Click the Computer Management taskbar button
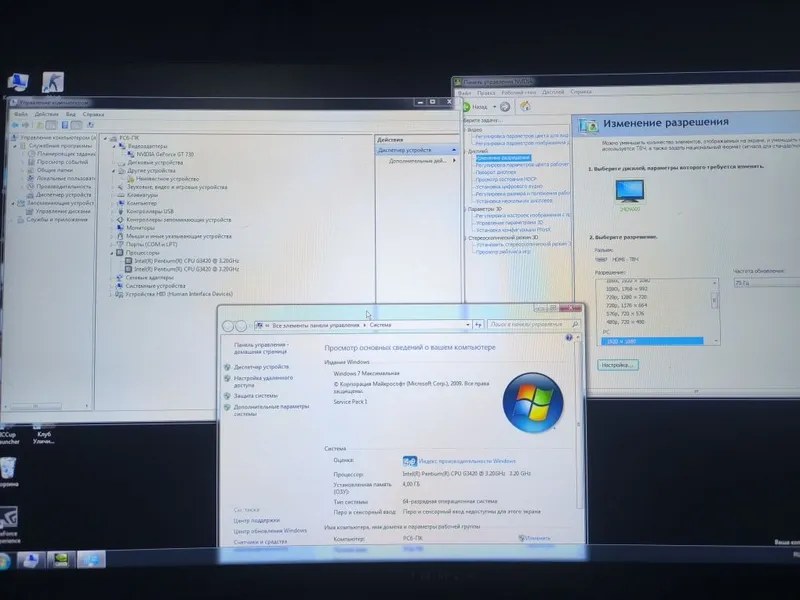The height and width of the screenshot is (600, 800). (x=31, y=560)
